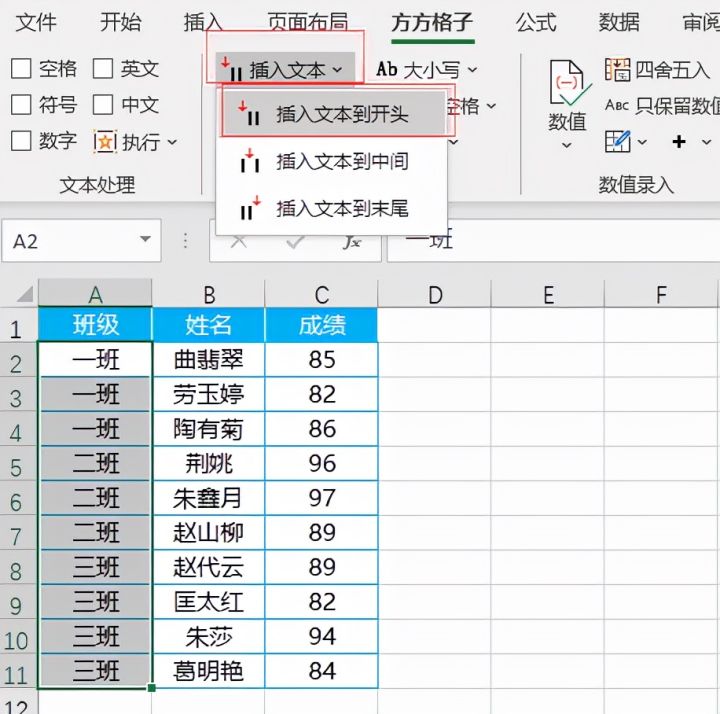Viewport: 720px width, 714px height.
Task: Select cell with name 朱莎
Action: [x=208, y=636]
